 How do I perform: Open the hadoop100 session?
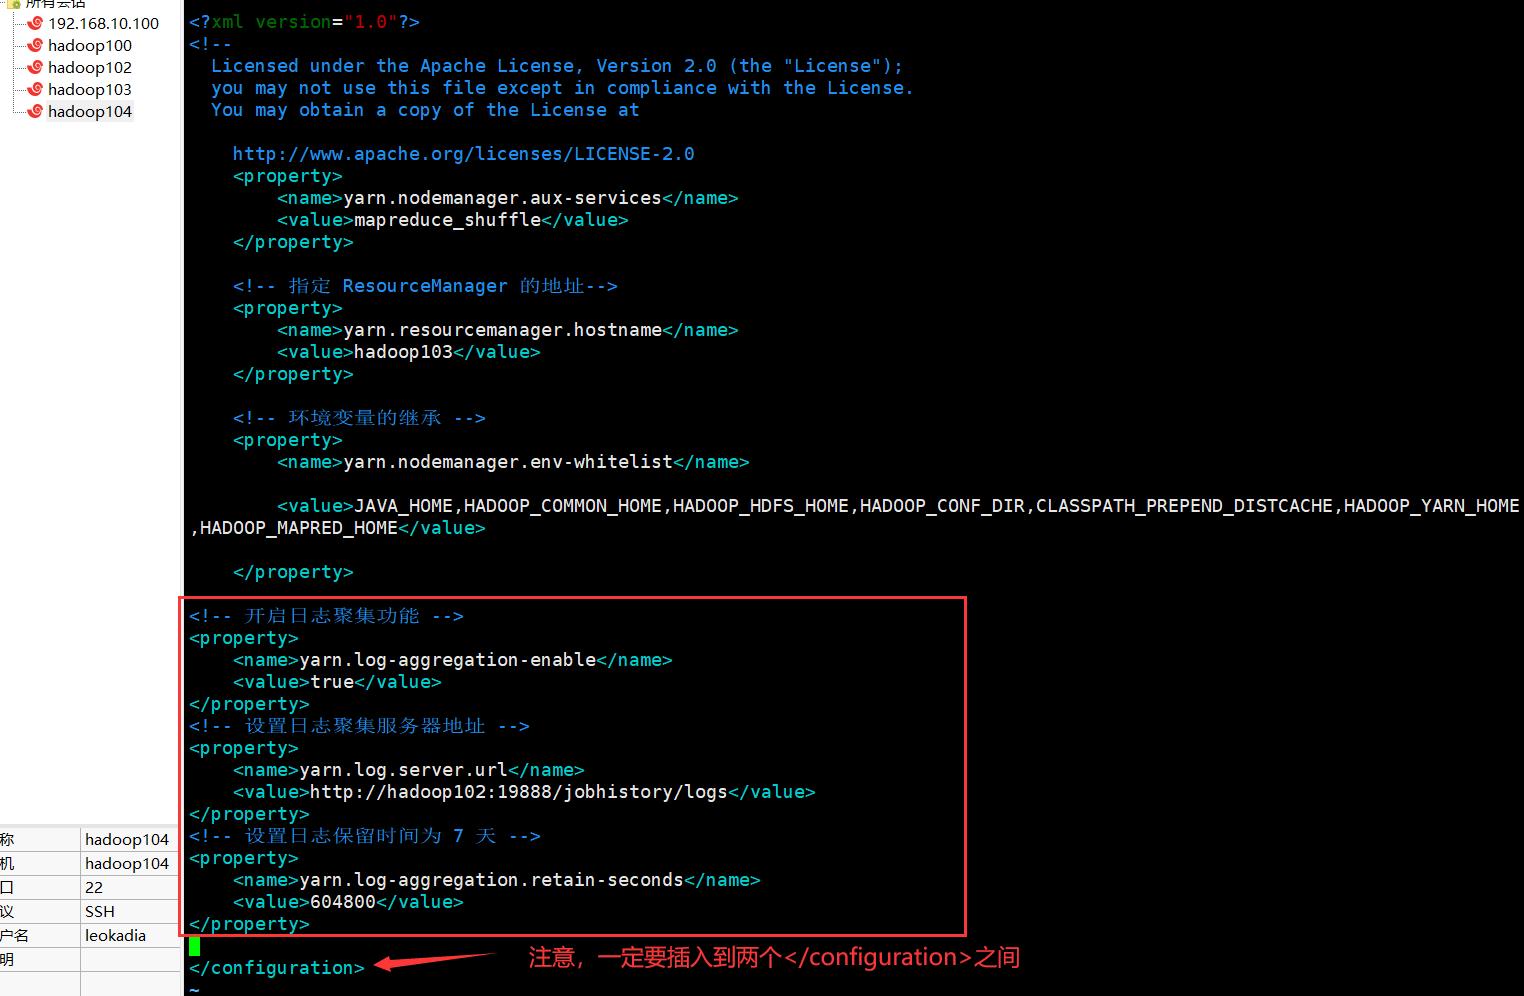(89, 45)
